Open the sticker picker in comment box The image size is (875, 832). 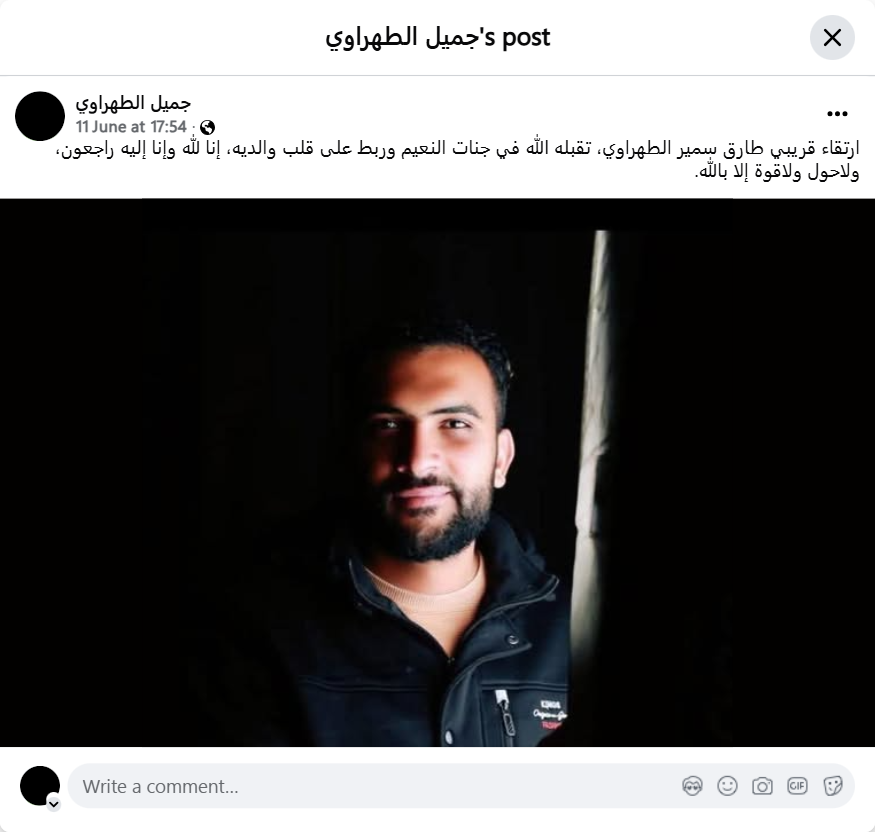point(832,786)
